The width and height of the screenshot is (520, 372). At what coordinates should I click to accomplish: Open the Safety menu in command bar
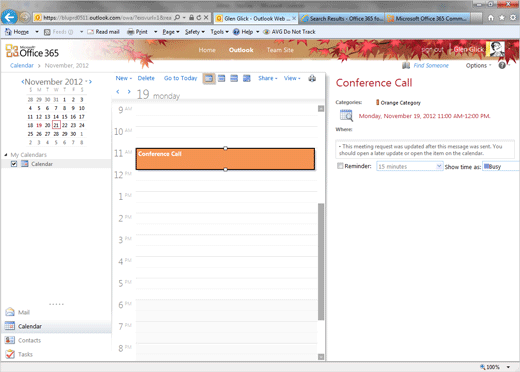point(195,32)
